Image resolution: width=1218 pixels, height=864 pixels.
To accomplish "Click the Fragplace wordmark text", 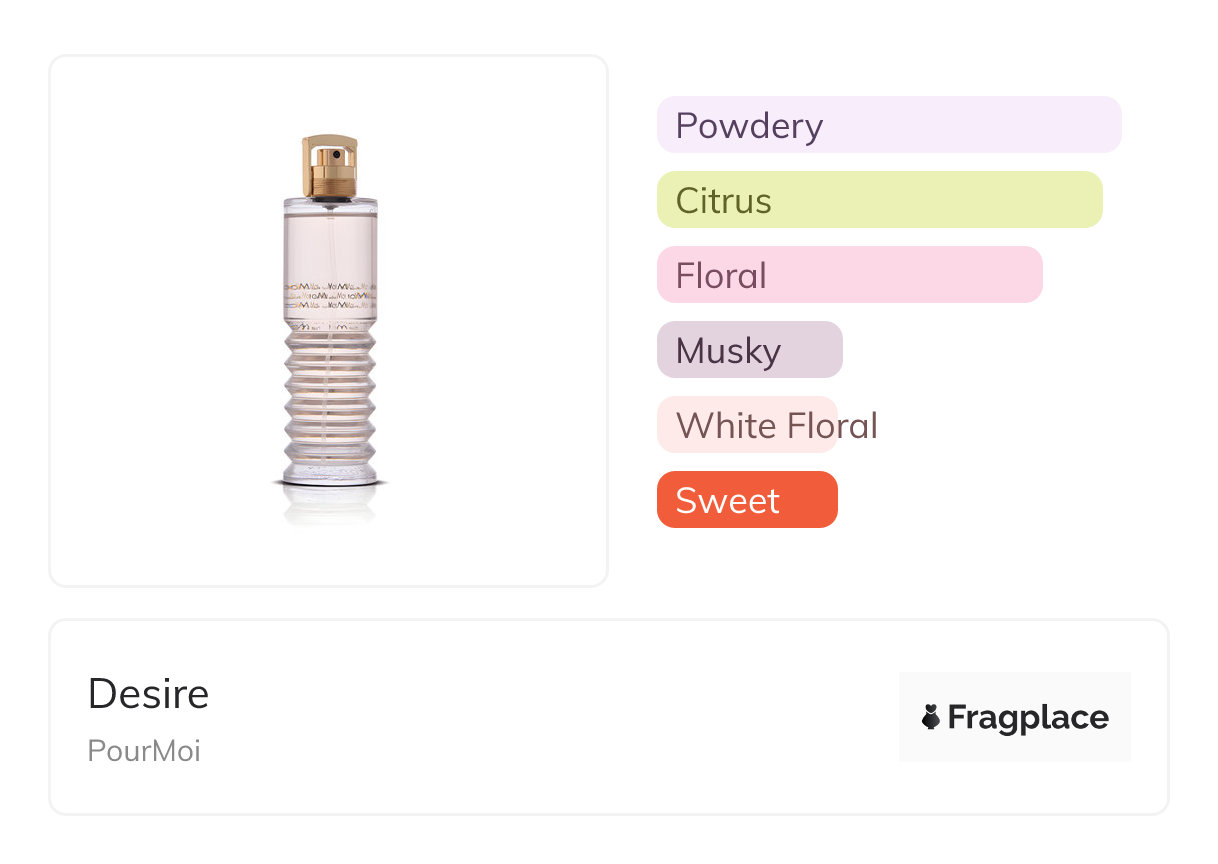I will coord(1028,717).
